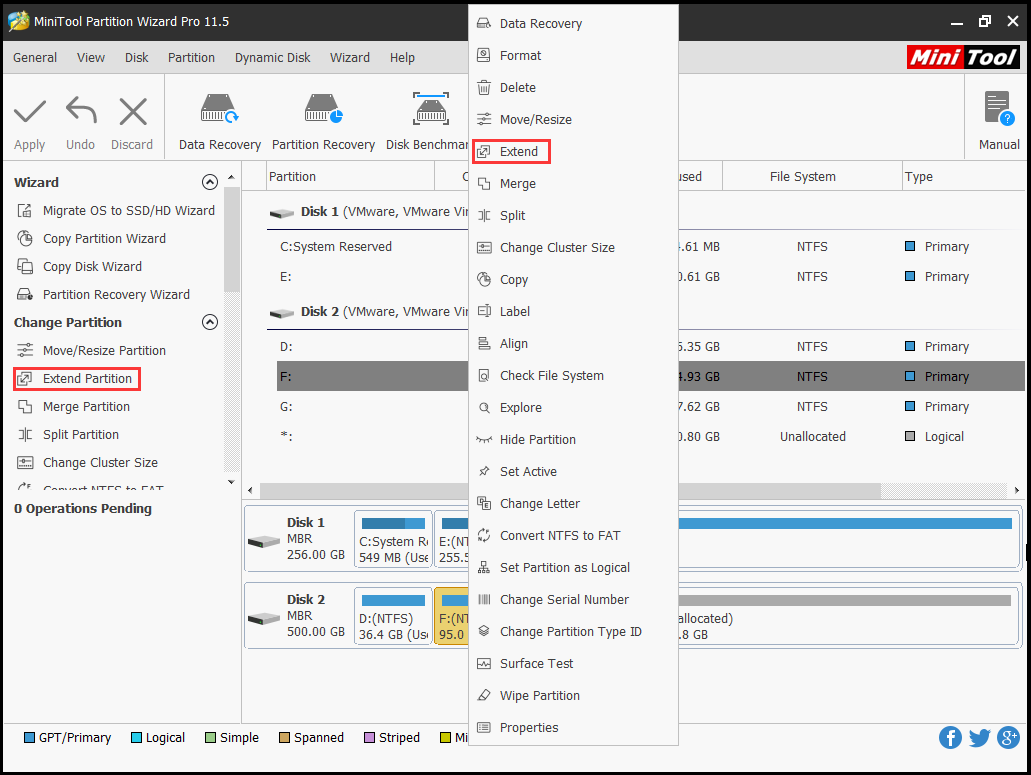Open the Disk Benchmark tool
This screenshot has height=775, width=1031.
(427, 122)
